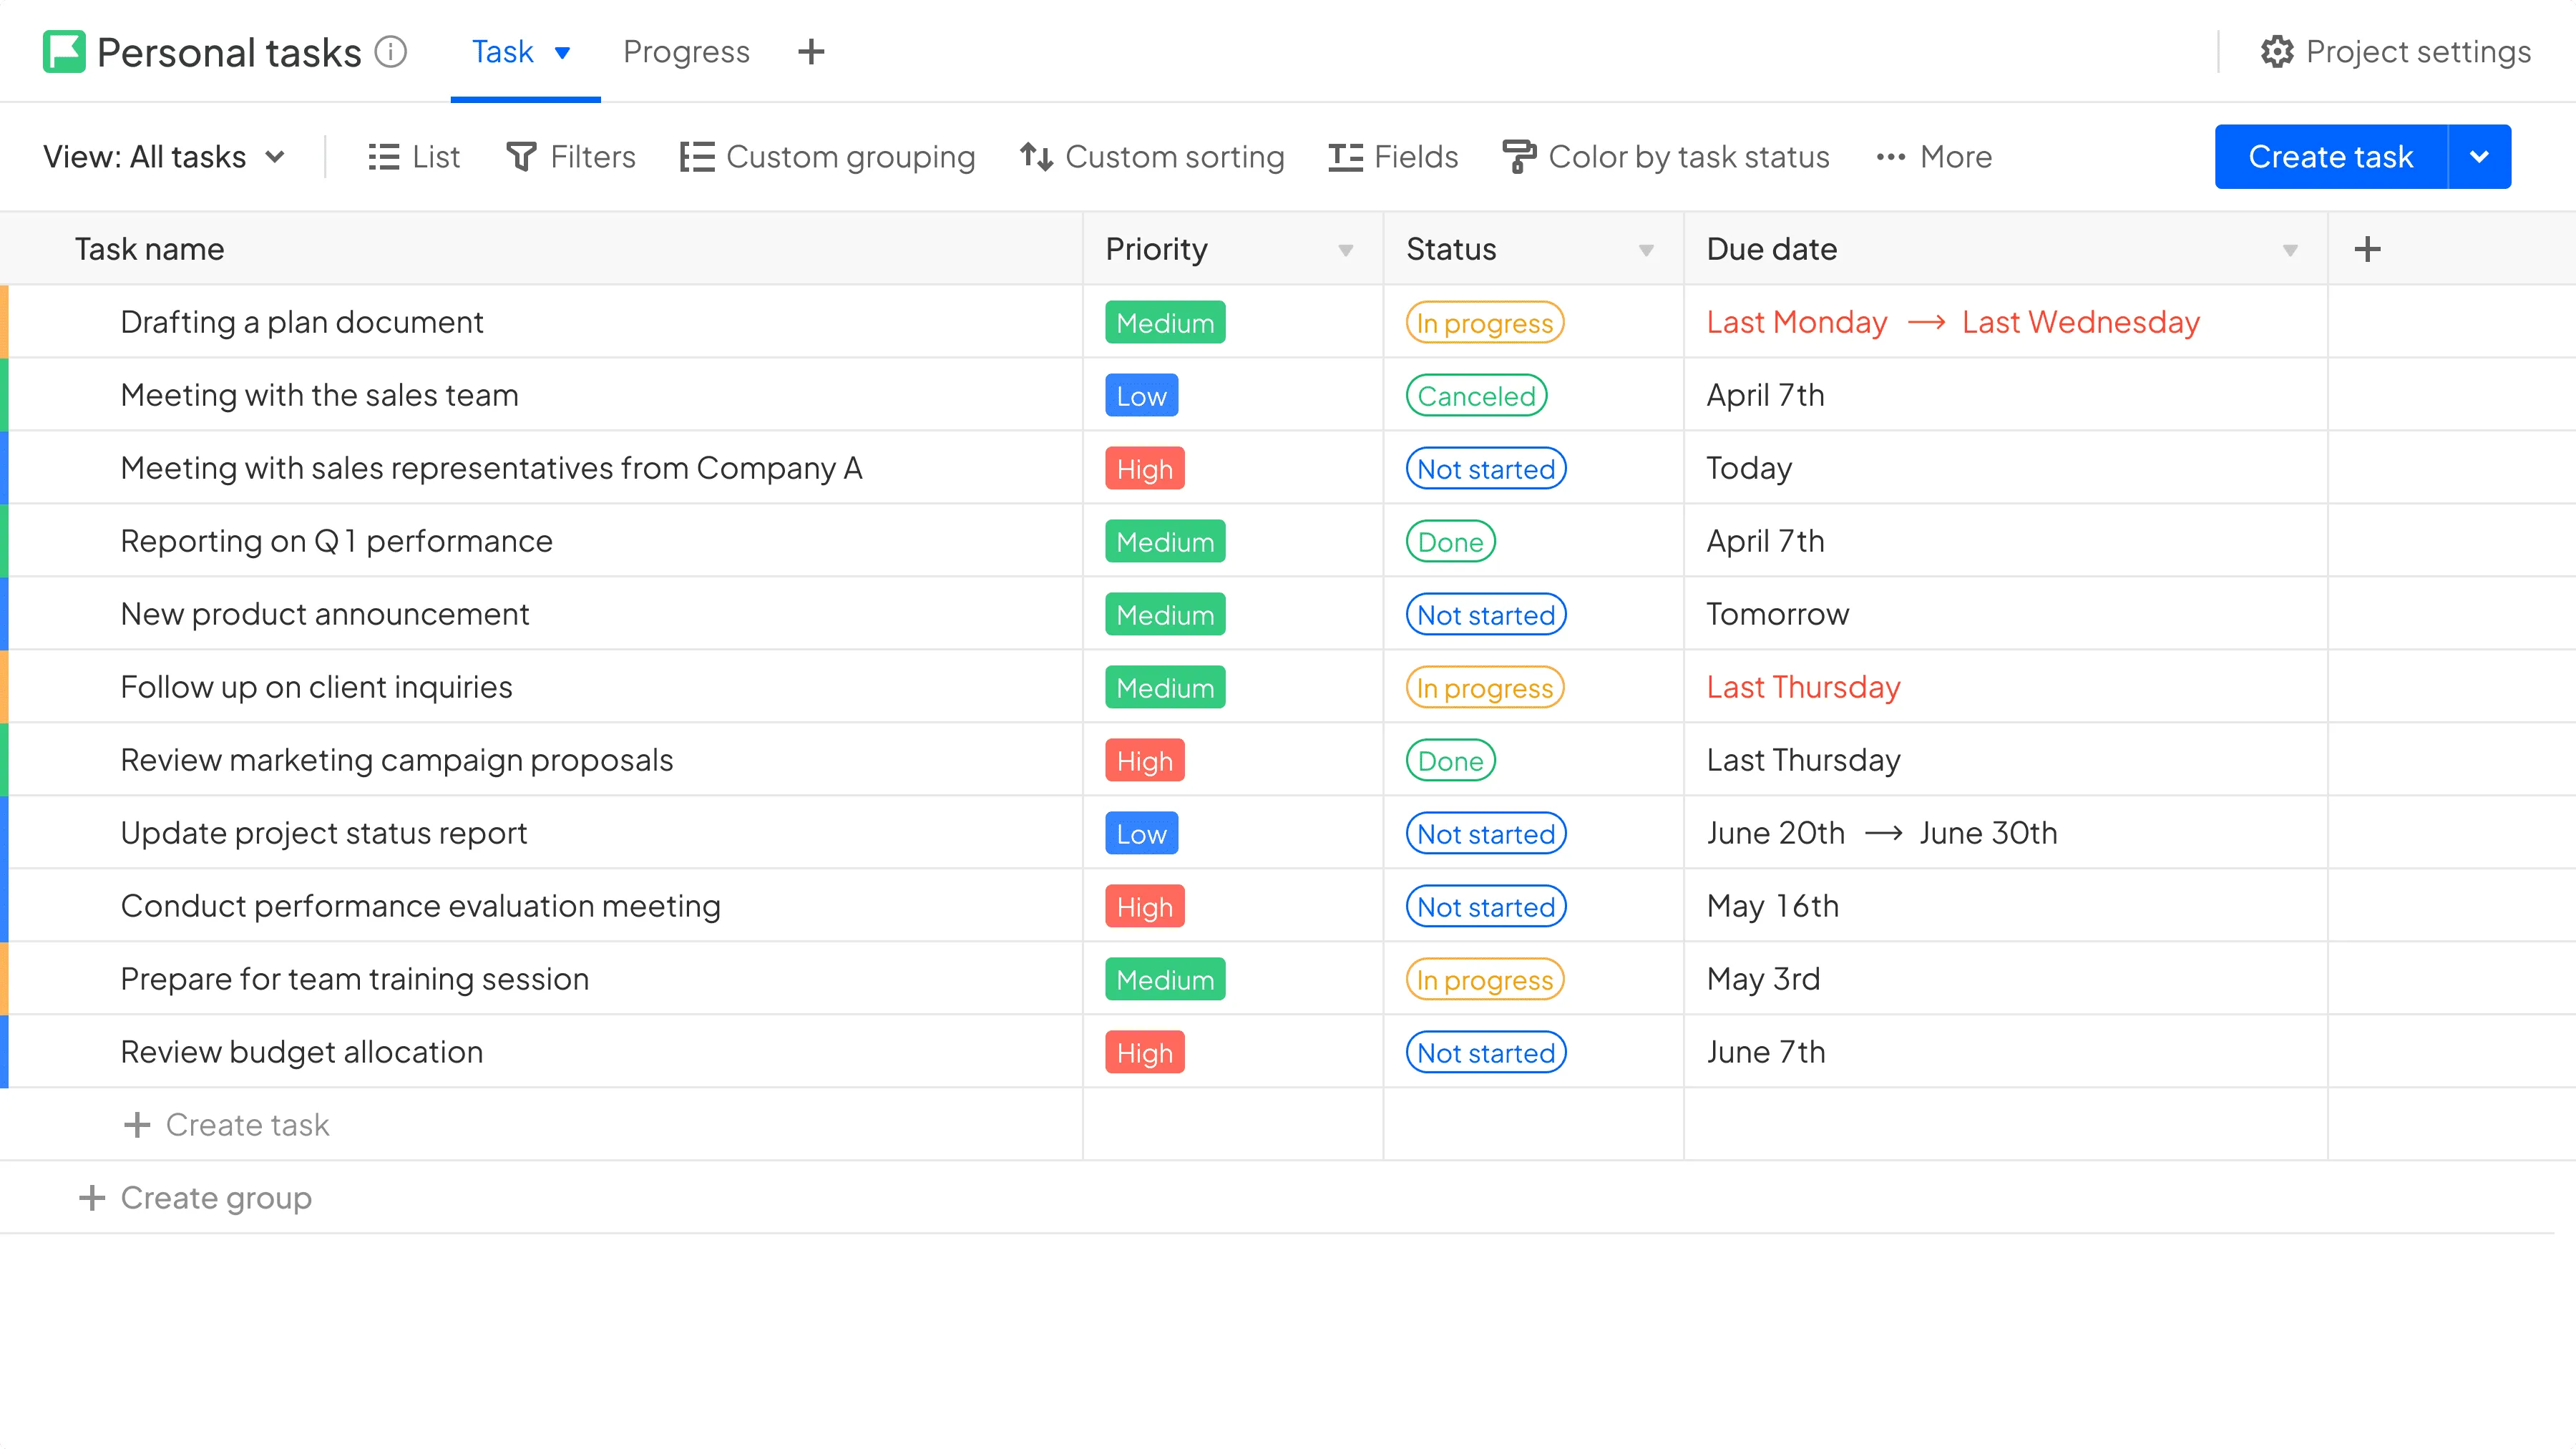Viewport: 2576px width, 1449px height.
Task: Click the info icon beside Personal tasks
Action: (x=390, y=51)
